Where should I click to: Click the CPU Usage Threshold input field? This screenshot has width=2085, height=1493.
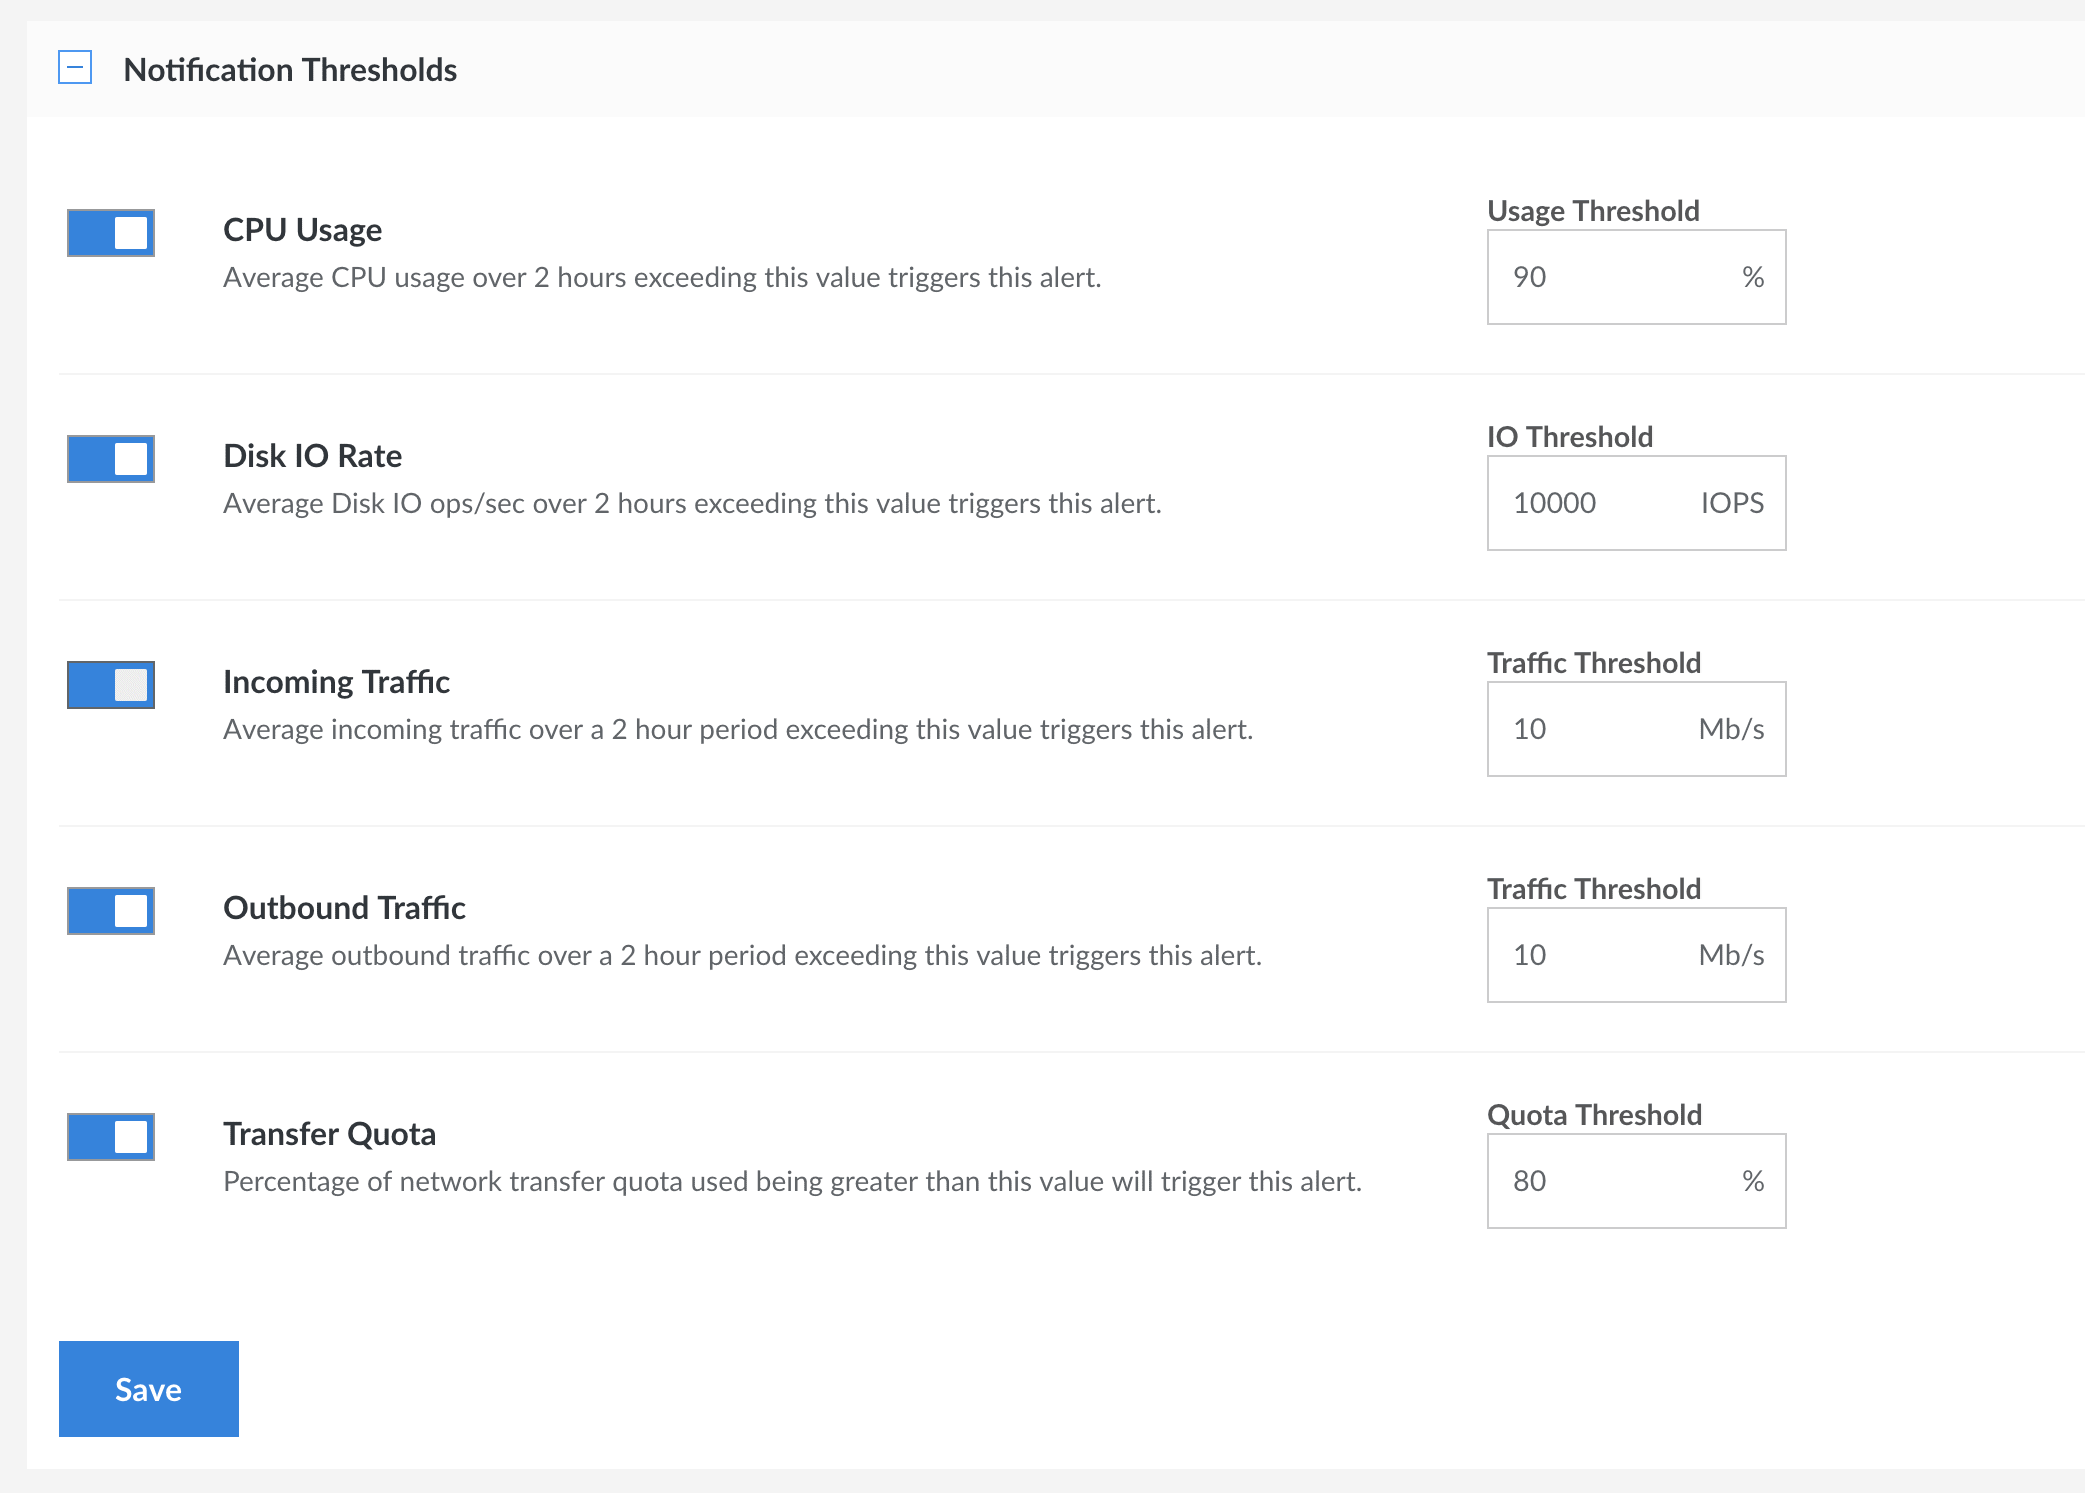(x=1610, y=277)
